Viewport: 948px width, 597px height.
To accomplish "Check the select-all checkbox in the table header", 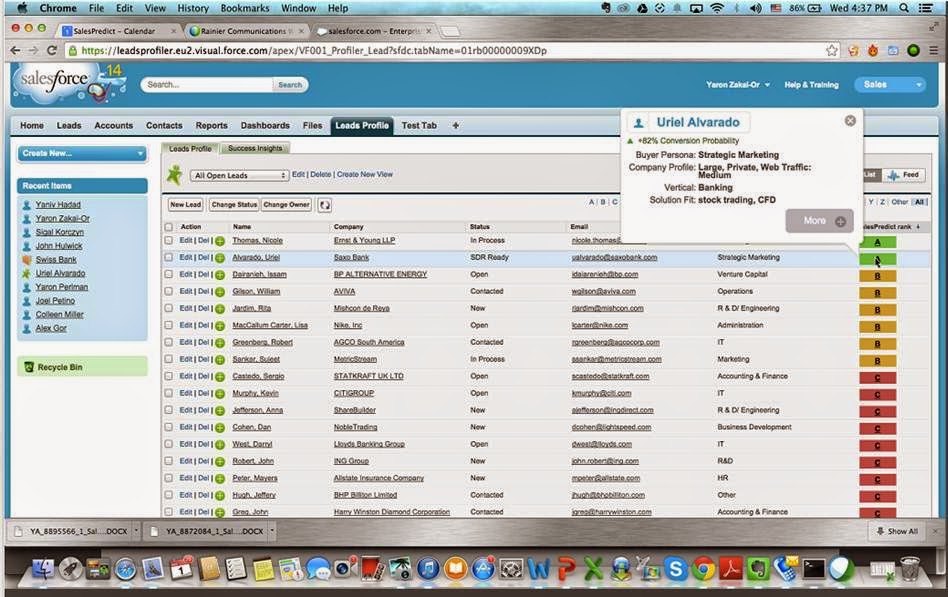I will (x=168, y=227).
